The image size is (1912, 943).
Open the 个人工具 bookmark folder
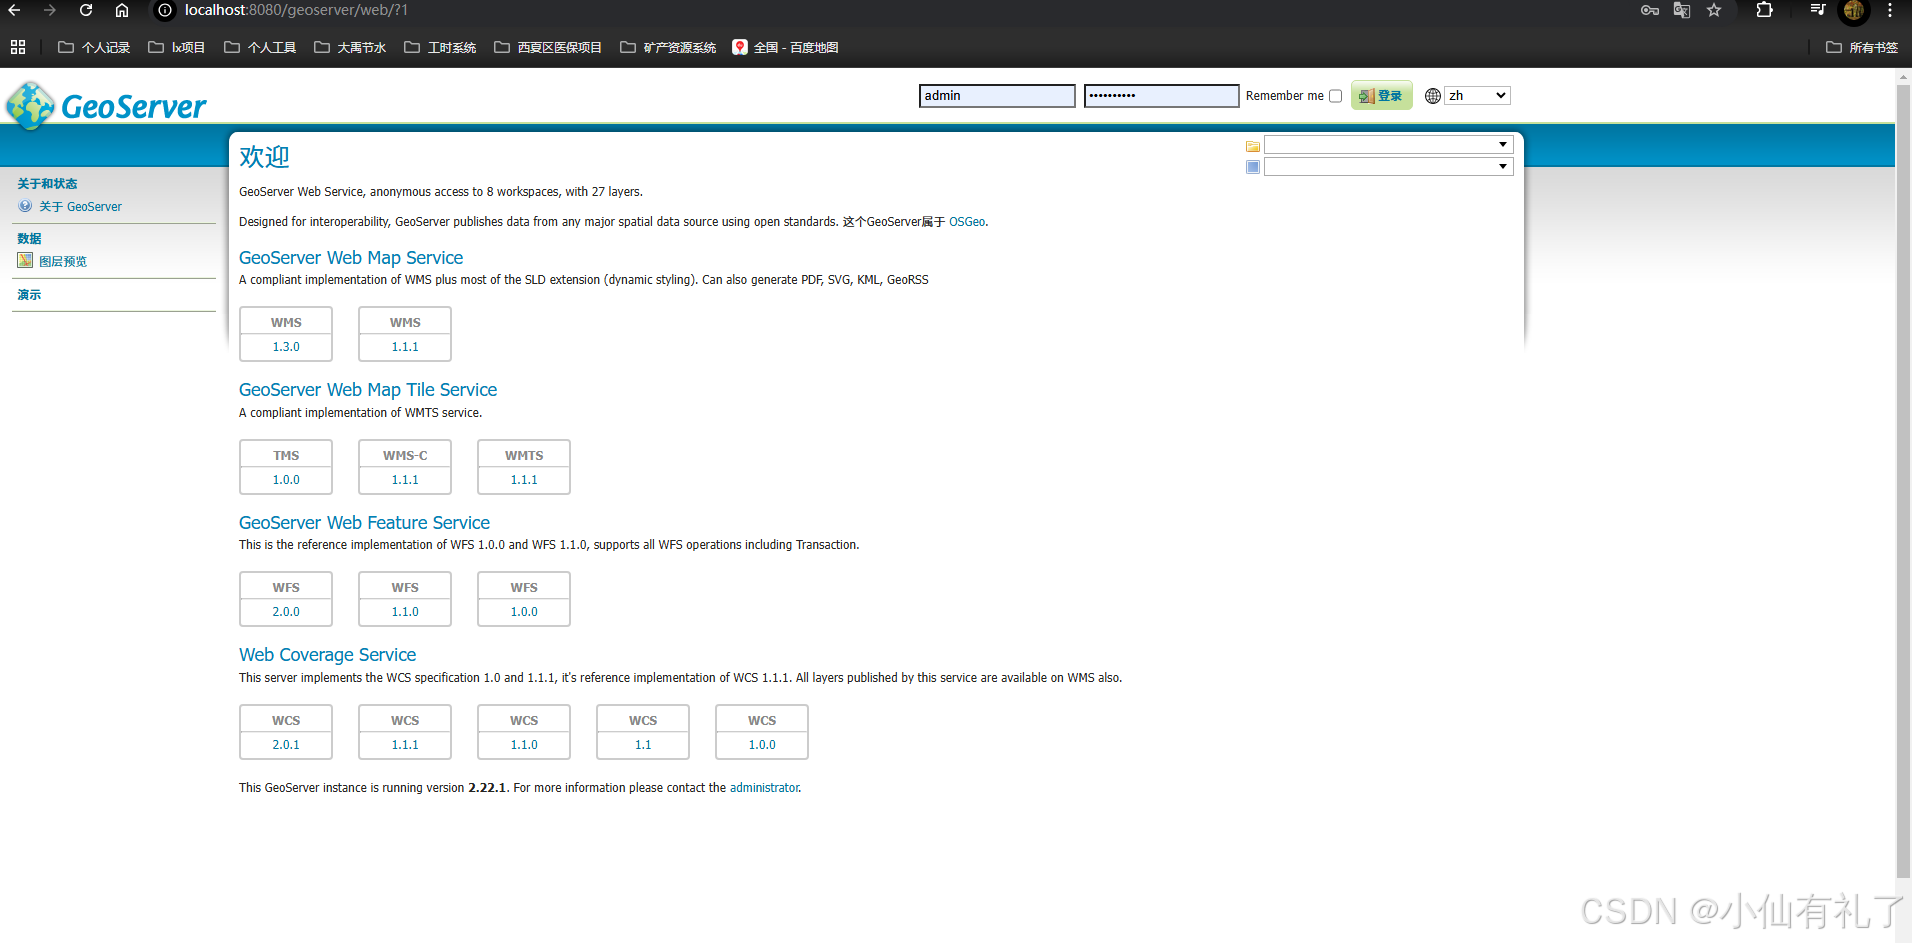pyautogui.click(x=260, y=47)
